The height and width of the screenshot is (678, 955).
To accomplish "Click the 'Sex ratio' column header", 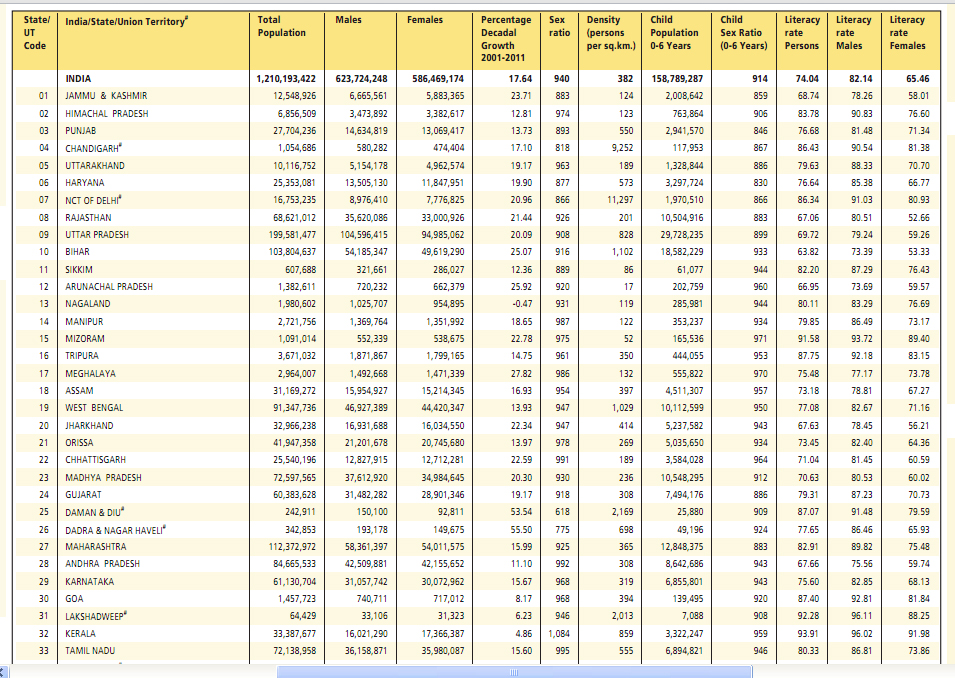I will click(x=559, y=26).
